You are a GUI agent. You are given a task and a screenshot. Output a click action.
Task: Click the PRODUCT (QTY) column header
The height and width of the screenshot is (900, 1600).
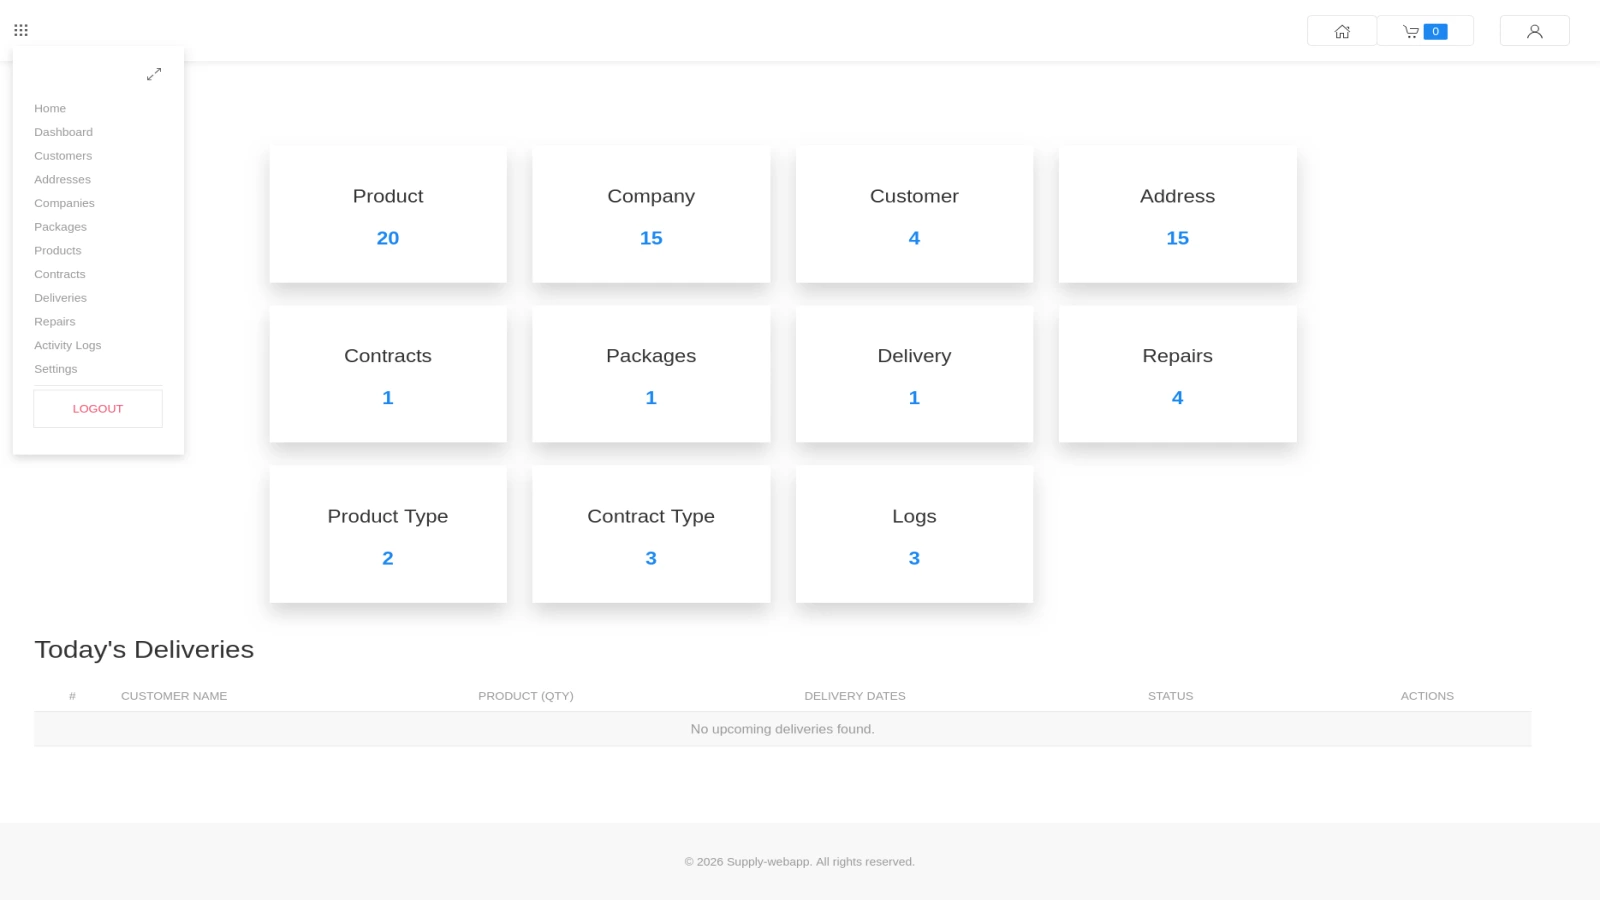(x=526, y=696)
